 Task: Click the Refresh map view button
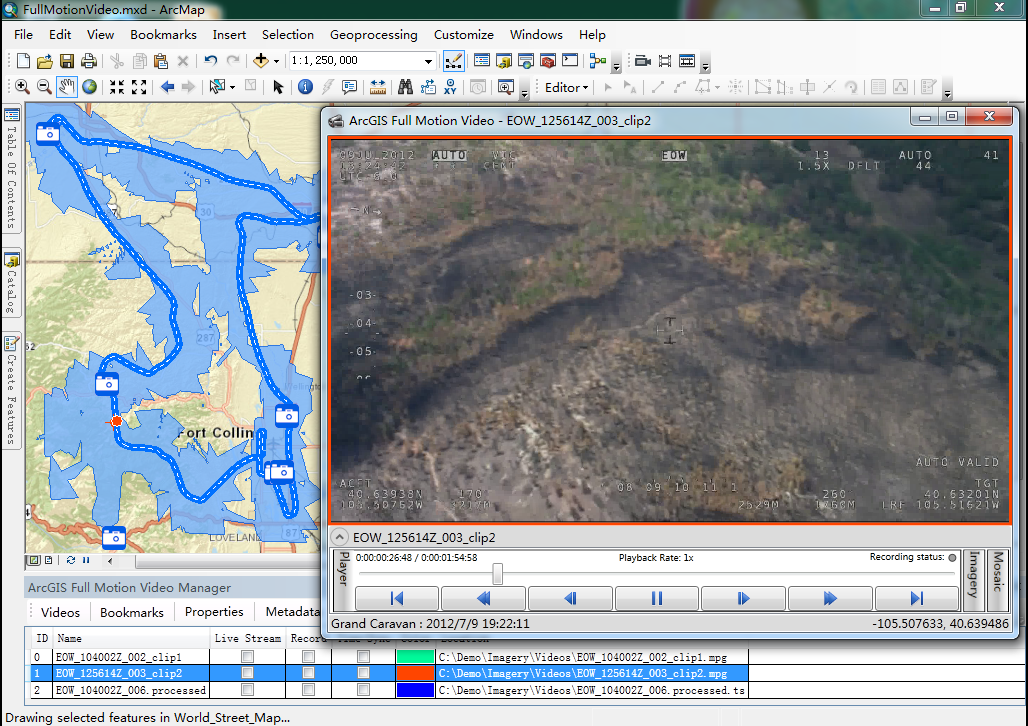tap(70, 560)
